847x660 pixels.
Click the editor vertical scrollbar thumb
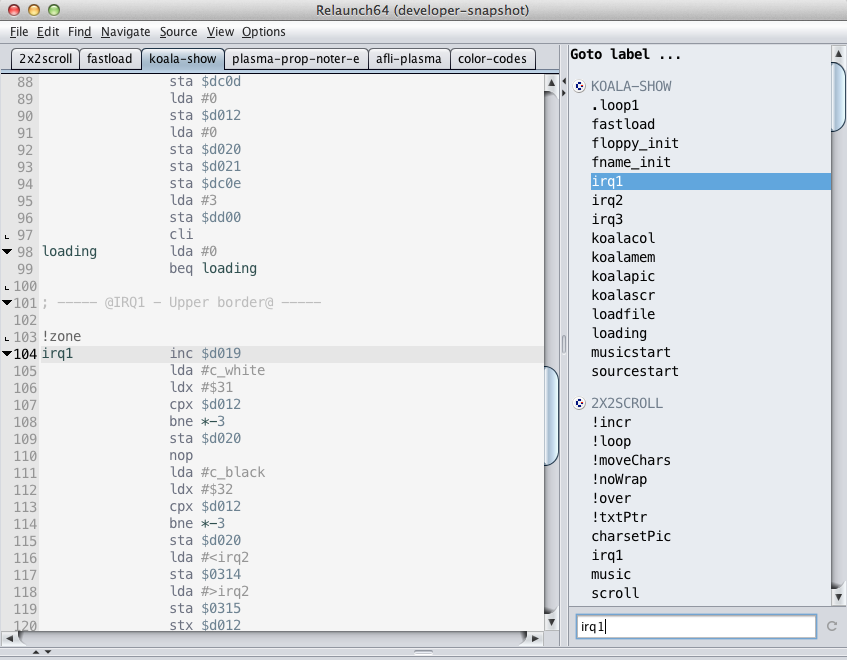click(x=553, y=415)
